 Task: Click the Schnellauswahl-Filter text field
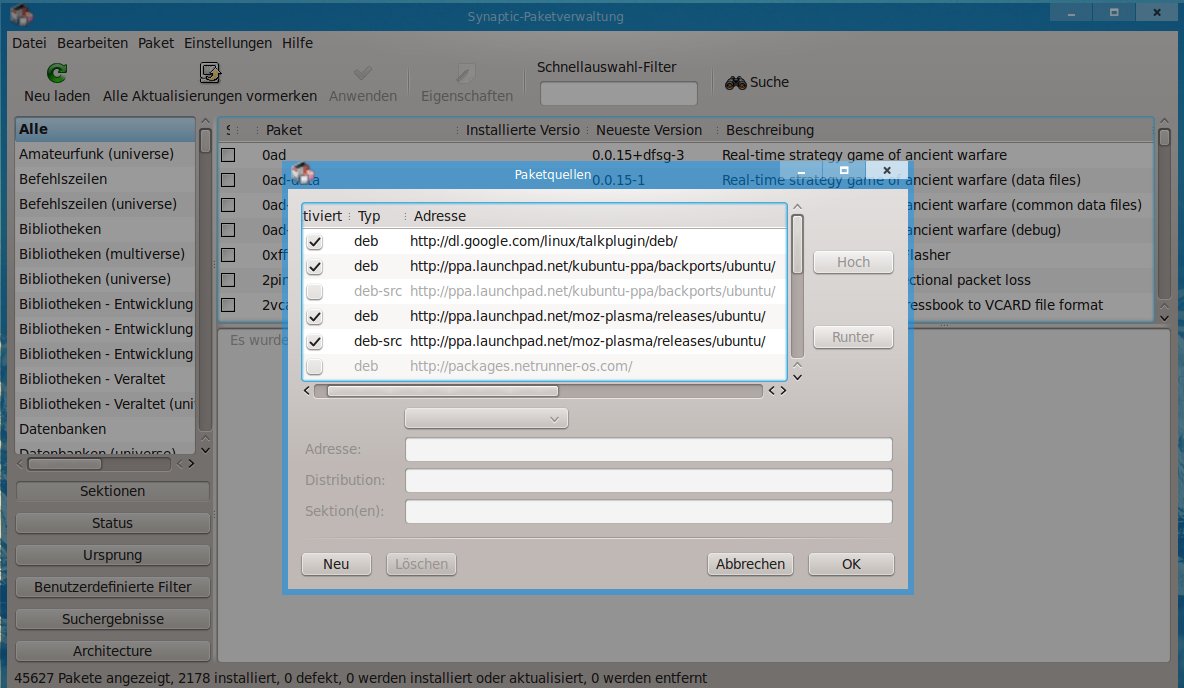click(x=618, y=94)
